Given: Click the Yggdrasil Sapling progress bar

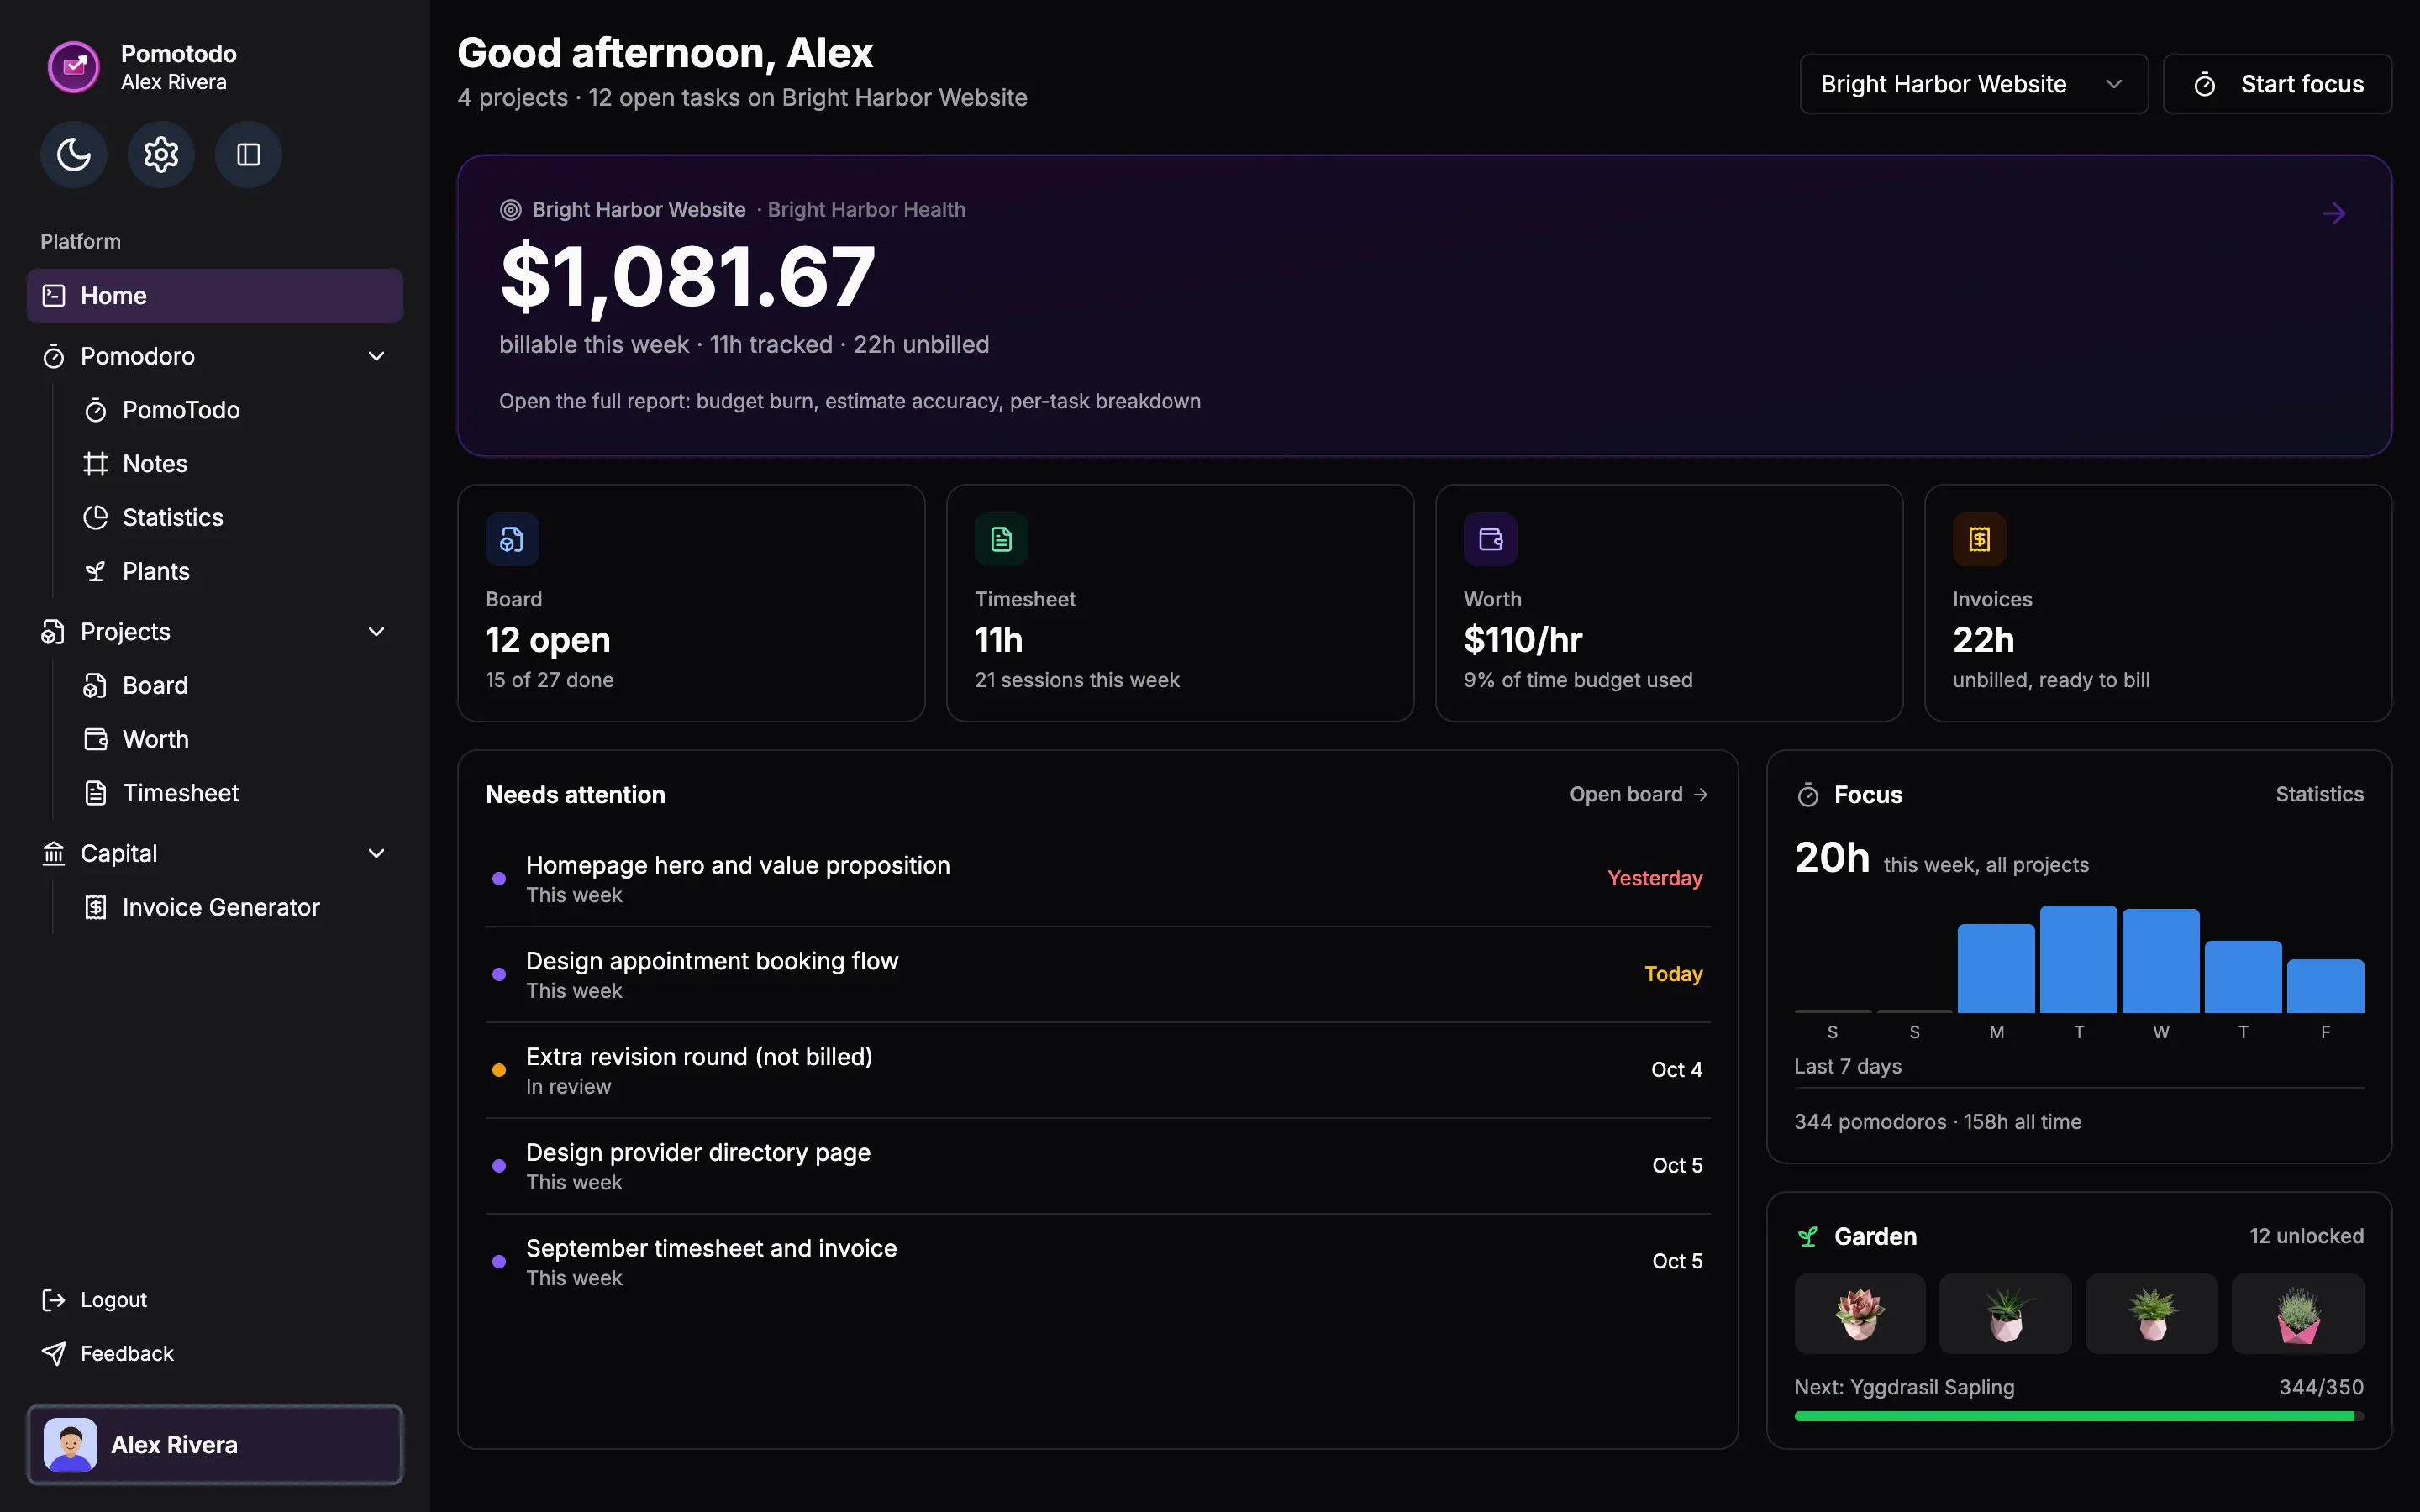Looking at the screenshot, I should [2079, 1416].
